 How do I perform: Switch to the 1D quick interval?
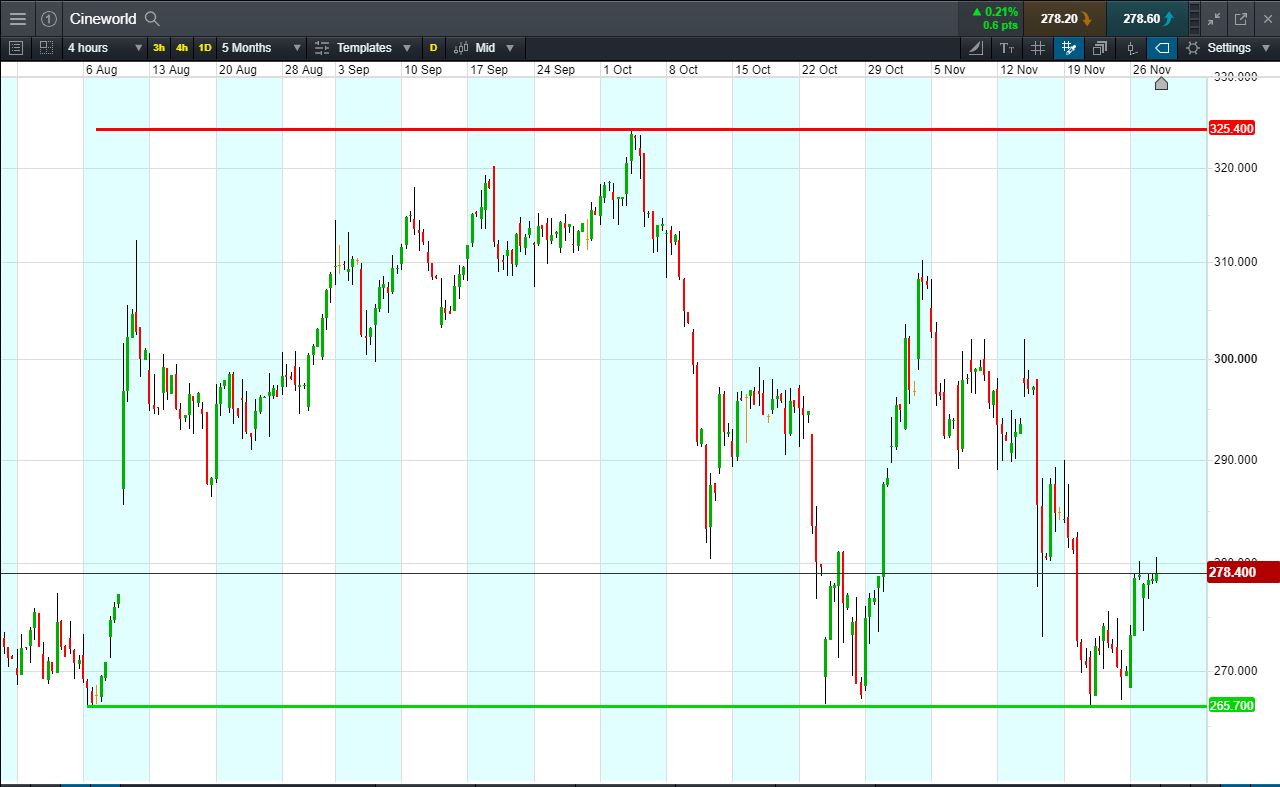(204, 47)
